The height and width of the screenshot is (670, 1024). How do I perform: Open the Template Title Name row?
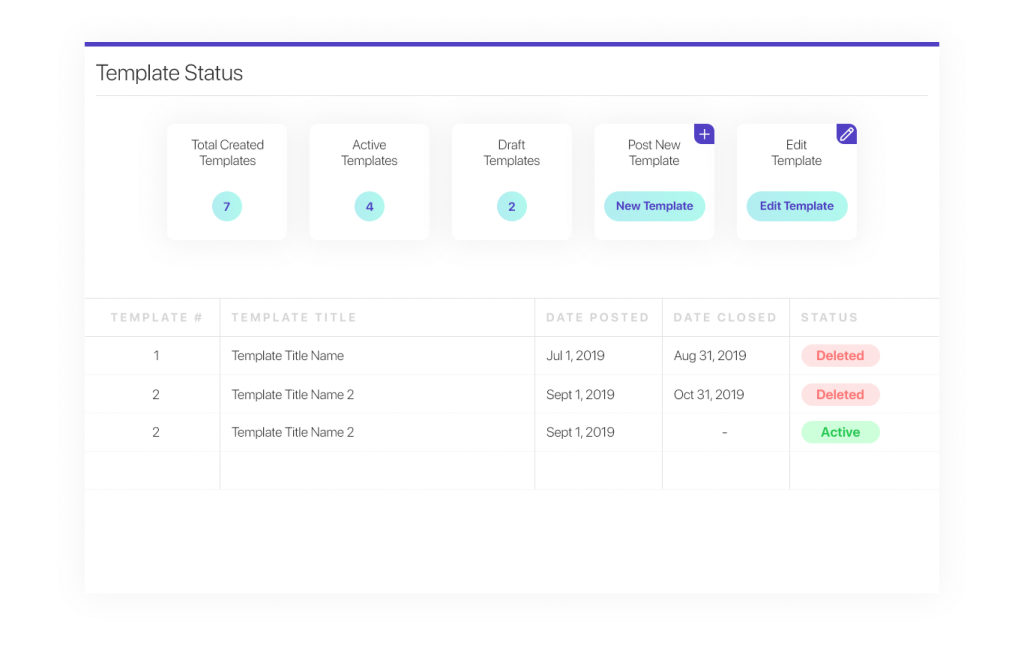tap(288, 356)
